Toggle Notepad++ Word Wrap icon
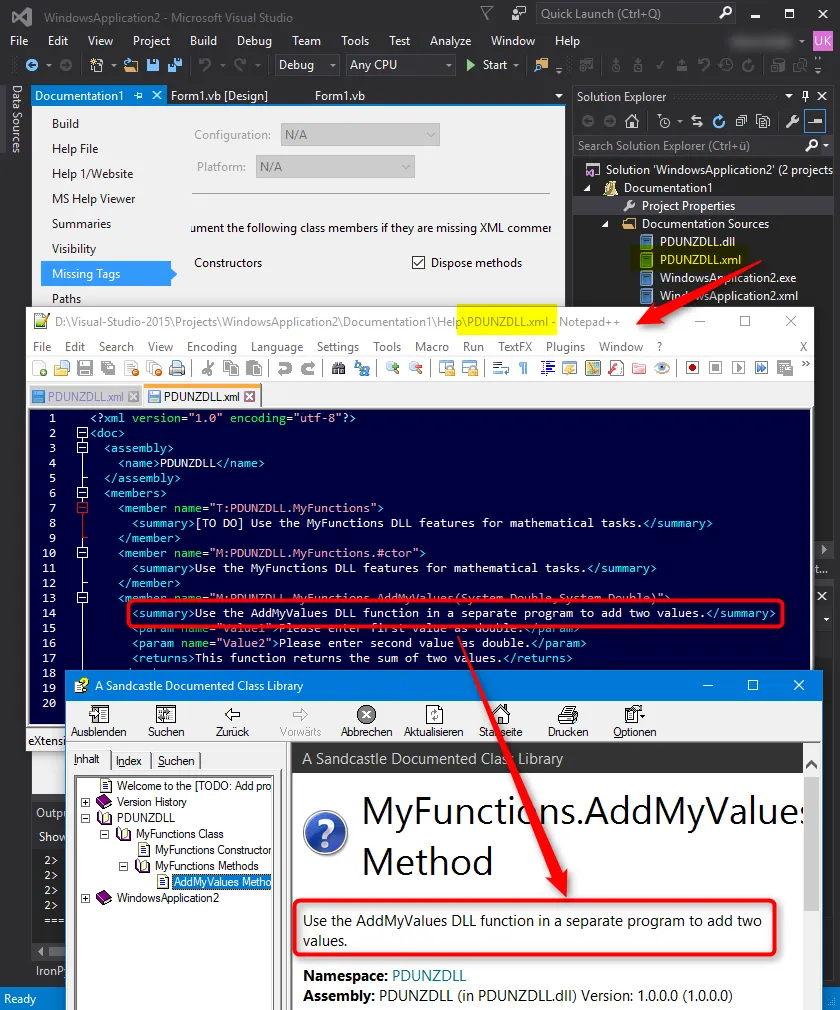The height and width of the screenshot is (1010, 840). (501, 368)
